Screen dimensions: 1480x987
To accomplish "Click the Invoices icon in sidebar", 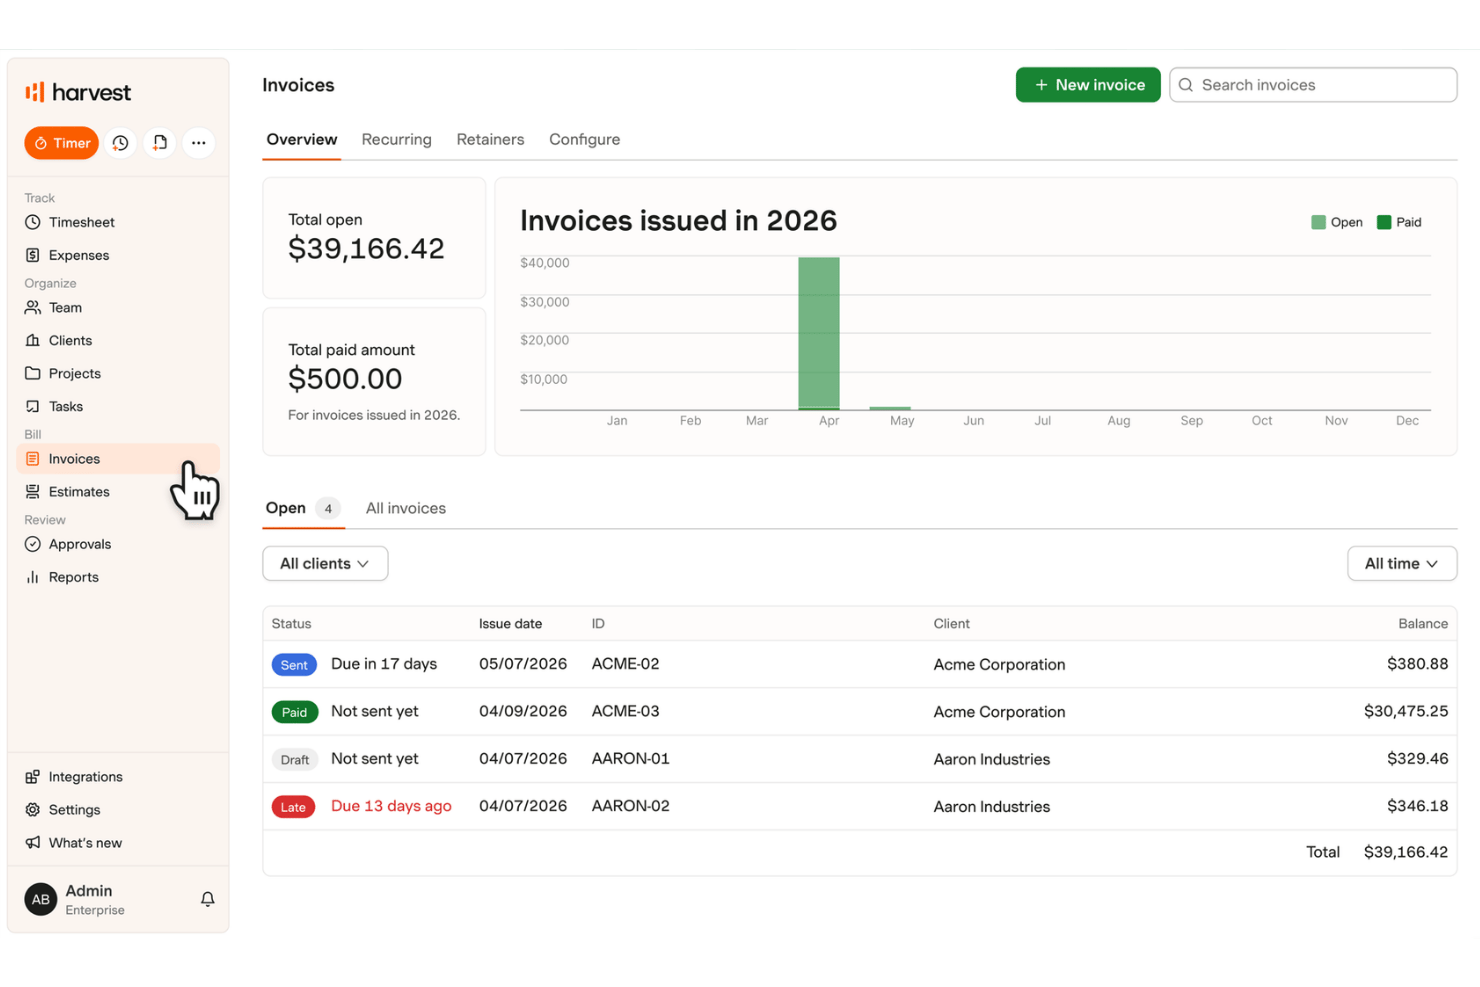I will tap(33, 459).
